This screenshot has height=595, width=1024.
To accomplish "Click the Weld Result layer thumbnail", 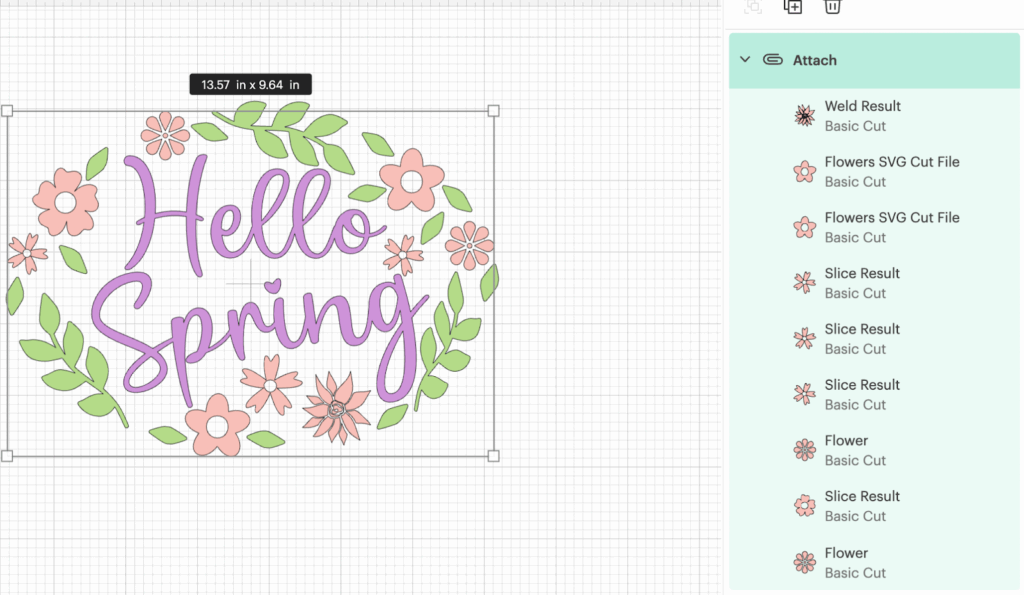I will (x=804, y=116).
